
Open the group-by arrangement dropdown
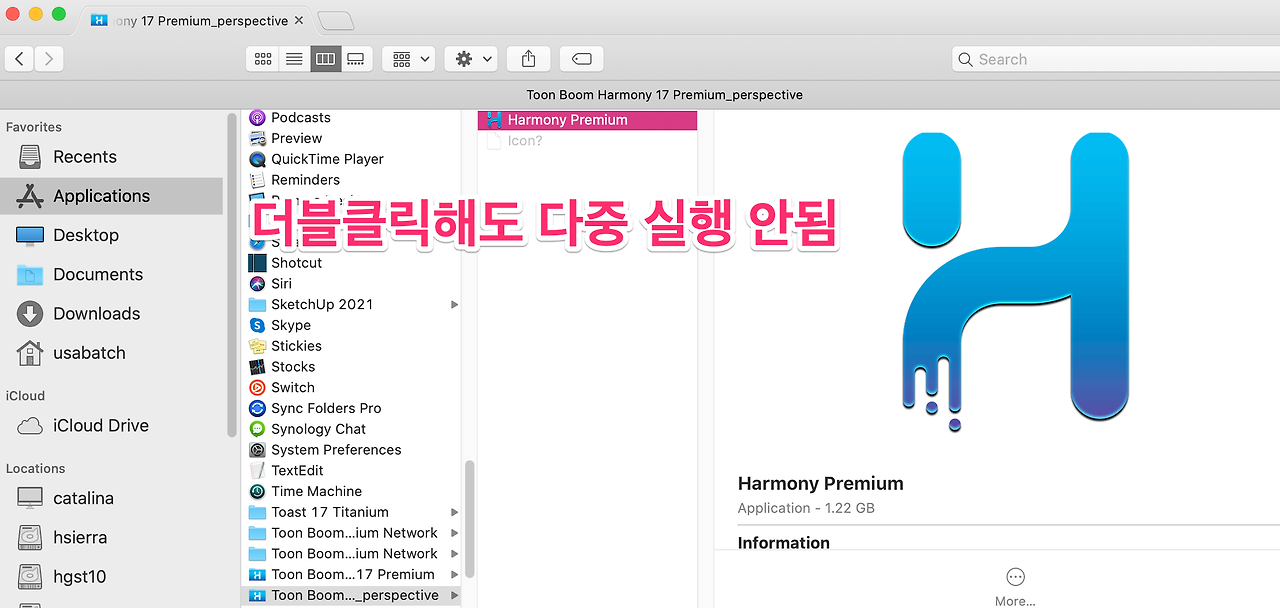408,59
